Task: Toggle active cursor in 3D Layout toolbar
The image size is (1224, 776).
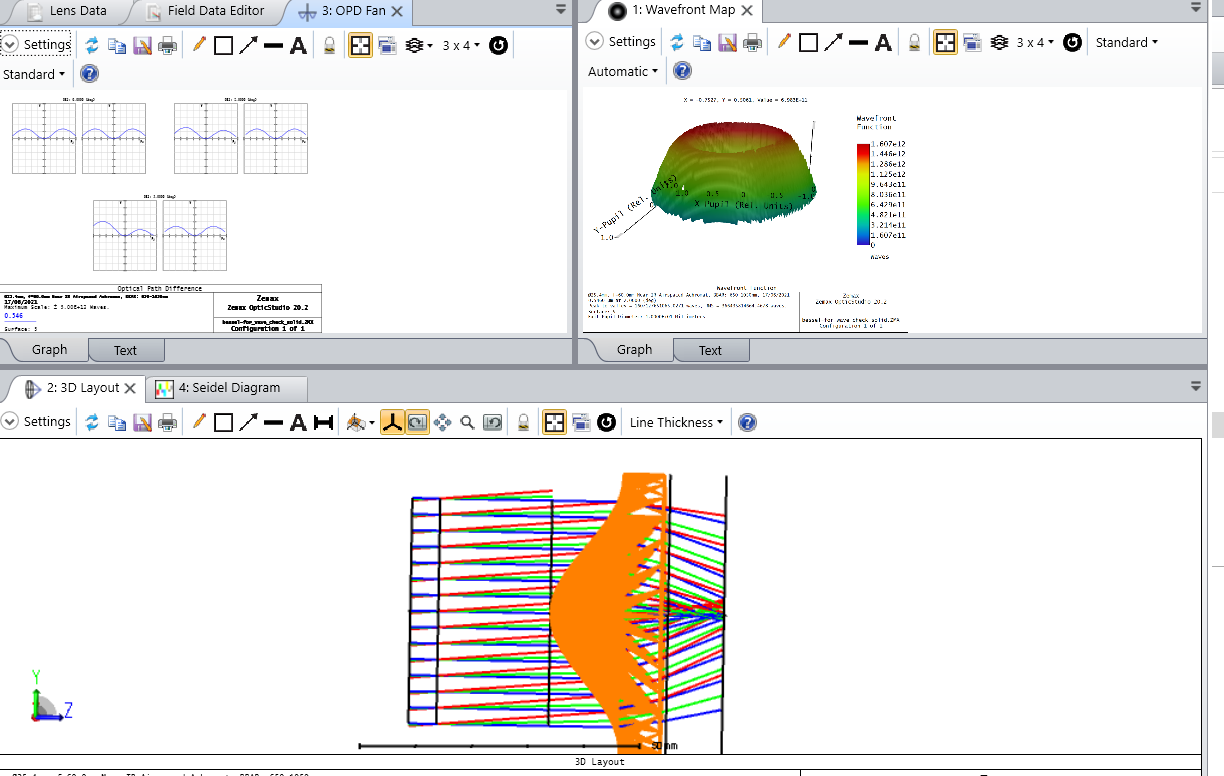Action: pyautogui.click(x=554, y=423)
